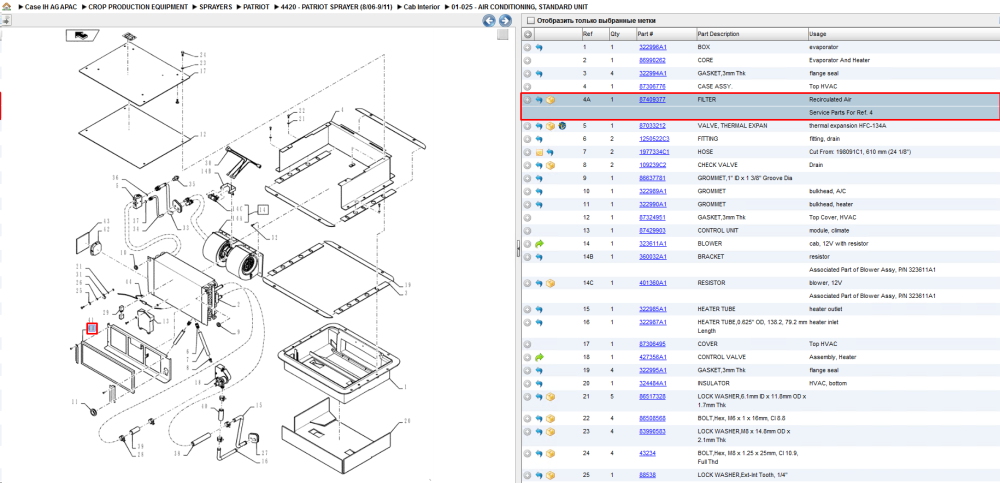Screen dimensions: 1000x483
Task: Click blue arrow icon in ref 3 GASKET row
Action: click(539, 73)
